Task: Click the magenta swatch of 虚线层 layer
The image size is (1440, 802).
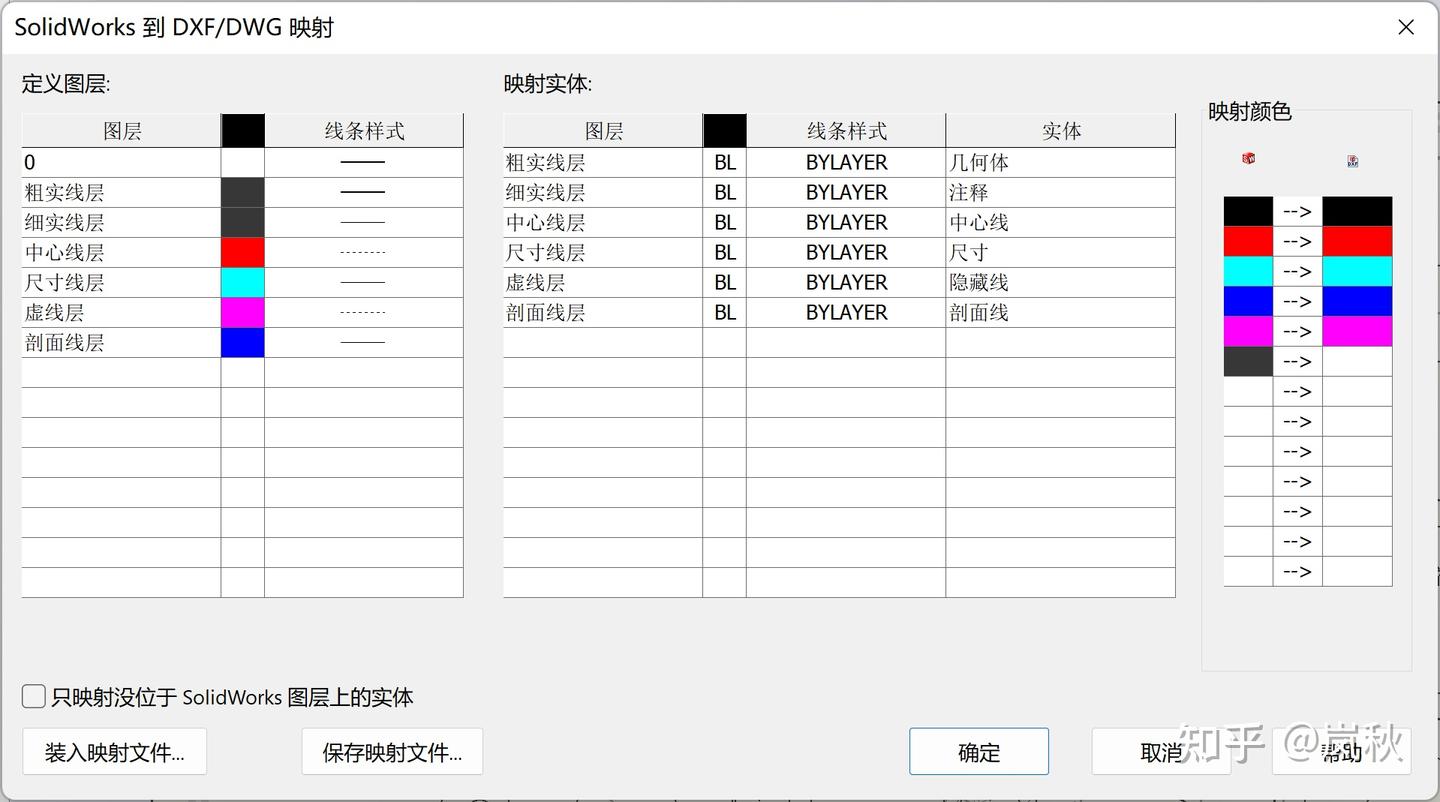Action: pos(242,312)
